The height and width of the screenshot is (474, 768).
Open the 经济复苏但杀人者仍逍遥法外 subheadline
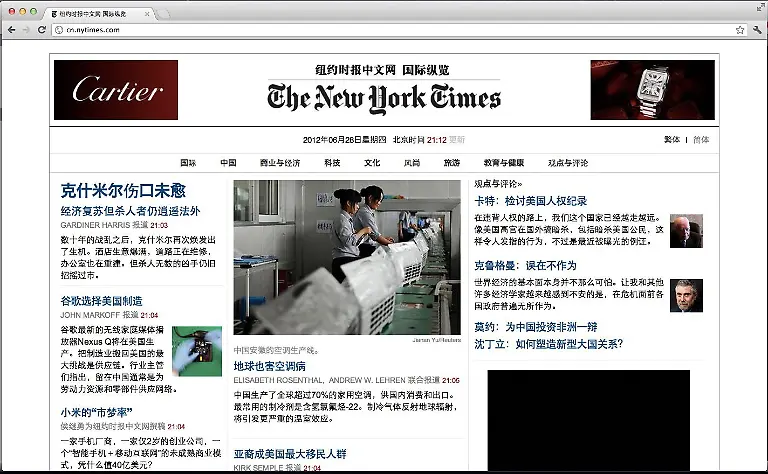point(130,211)
